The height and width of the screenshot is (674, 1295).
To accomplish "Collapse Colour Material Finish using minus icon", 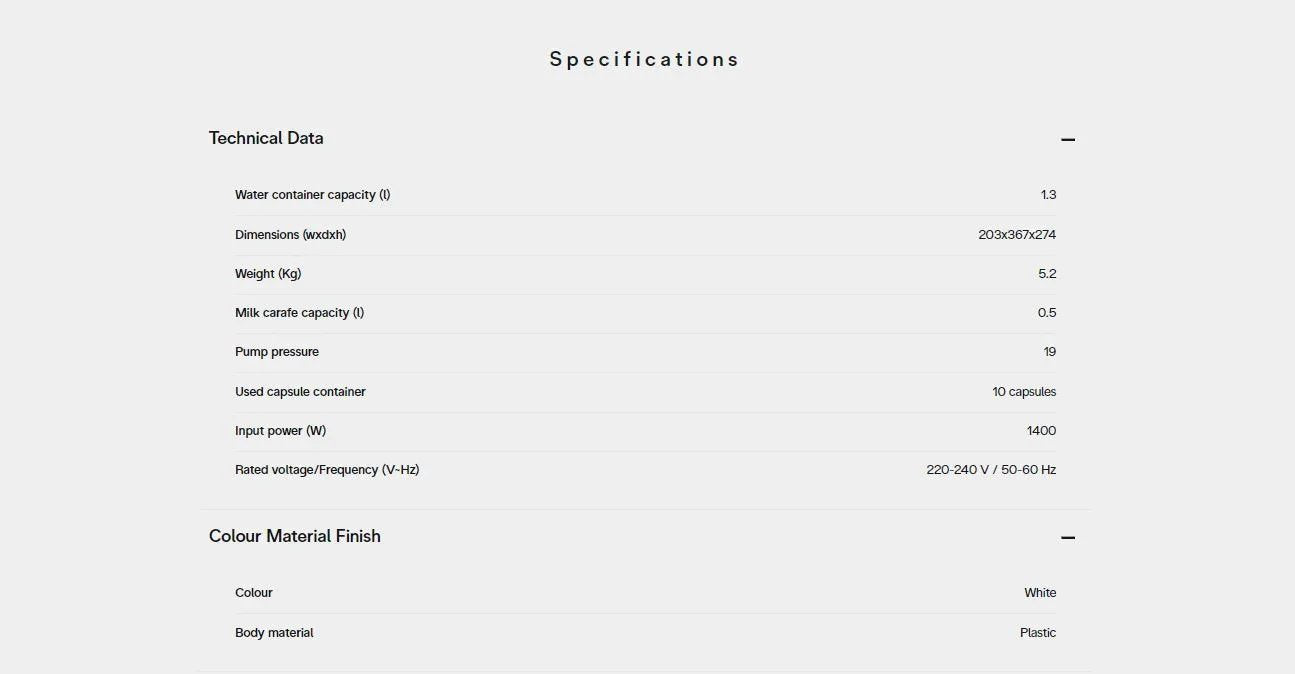I will (1068, 537).
